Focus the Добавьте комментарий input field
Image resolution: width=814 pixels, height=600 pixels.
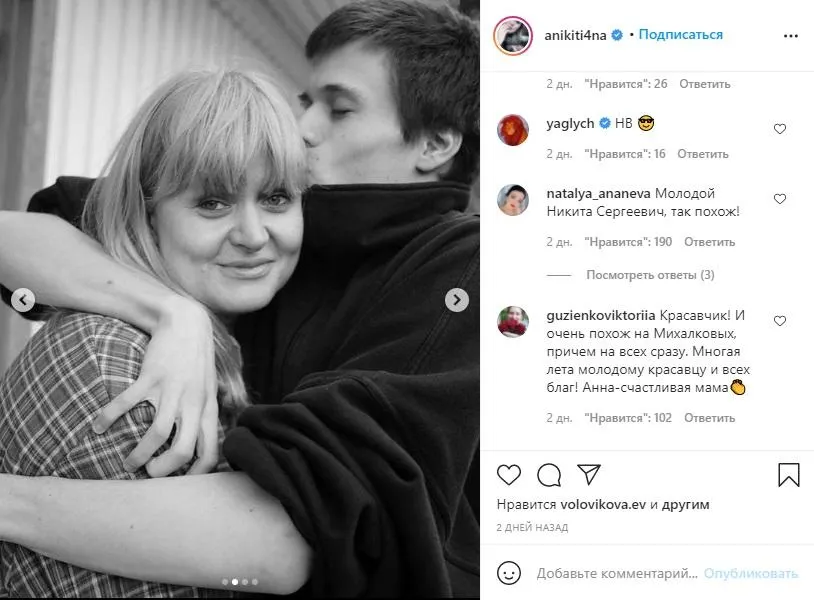617,573
